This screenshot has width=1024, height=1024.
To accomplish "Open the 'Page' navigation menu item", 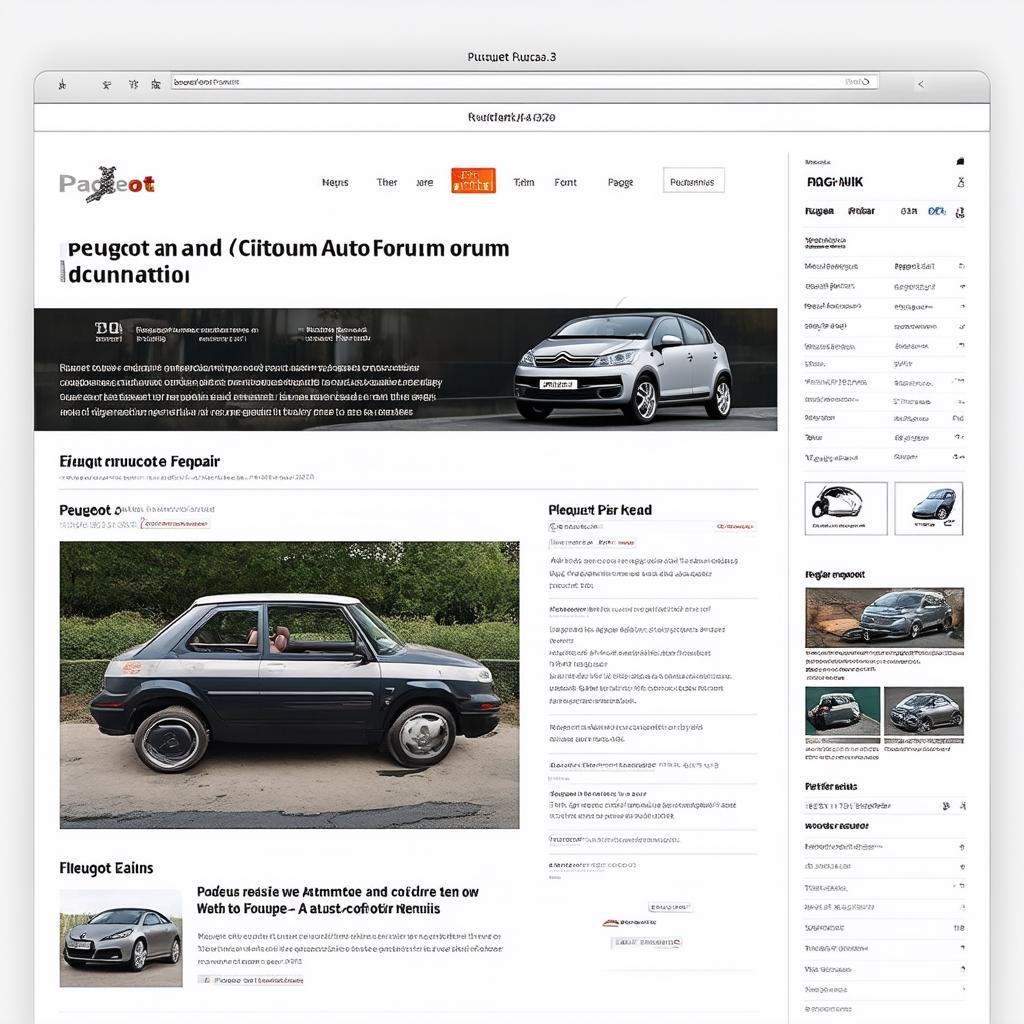I will [620, 183].
